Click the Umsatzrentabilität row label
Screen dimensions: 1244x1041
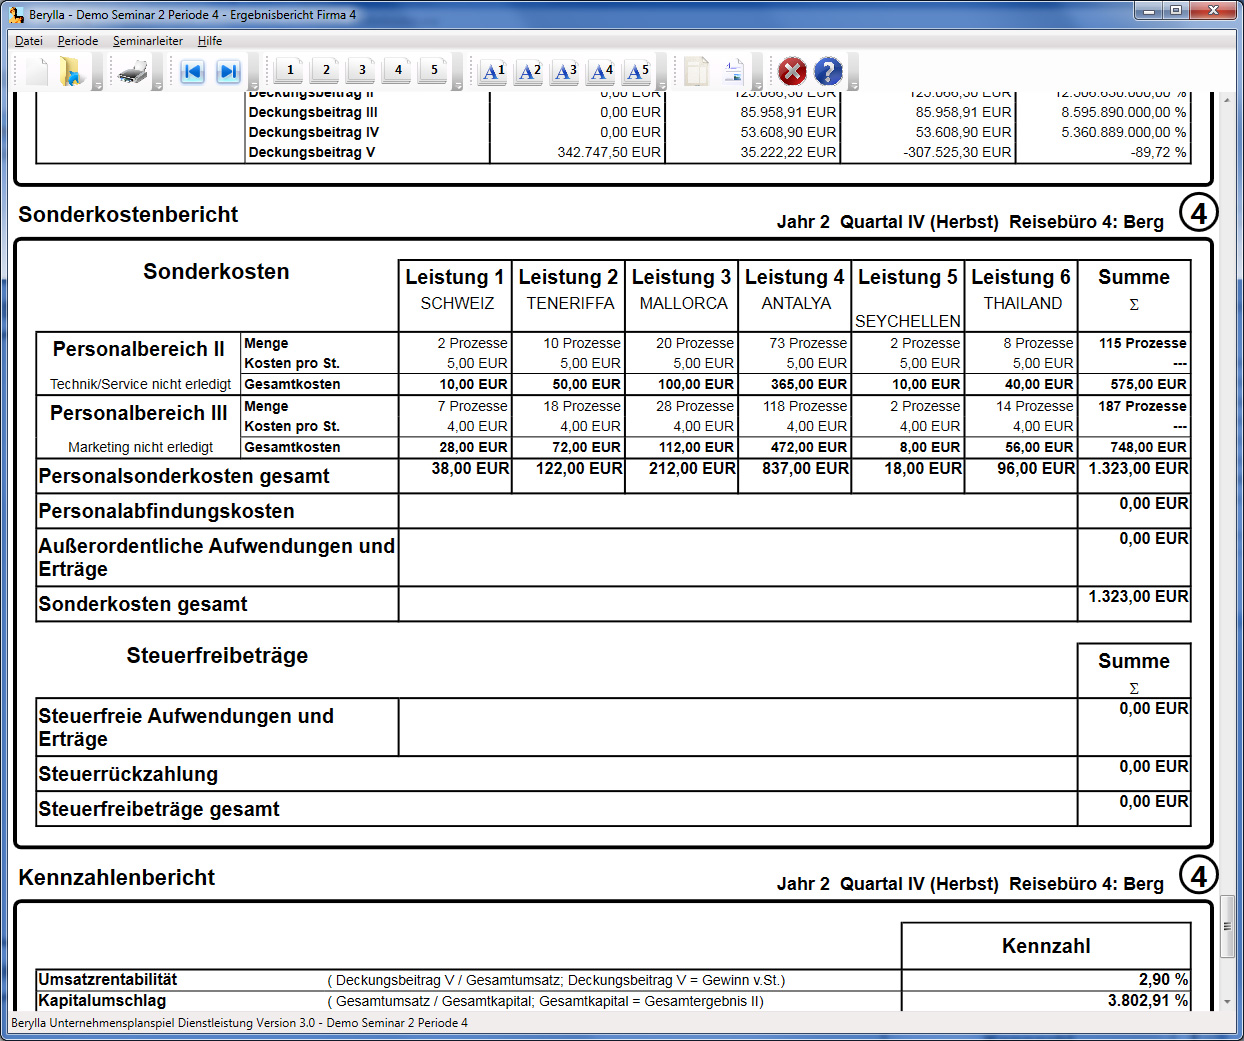[x=107, y=979]
